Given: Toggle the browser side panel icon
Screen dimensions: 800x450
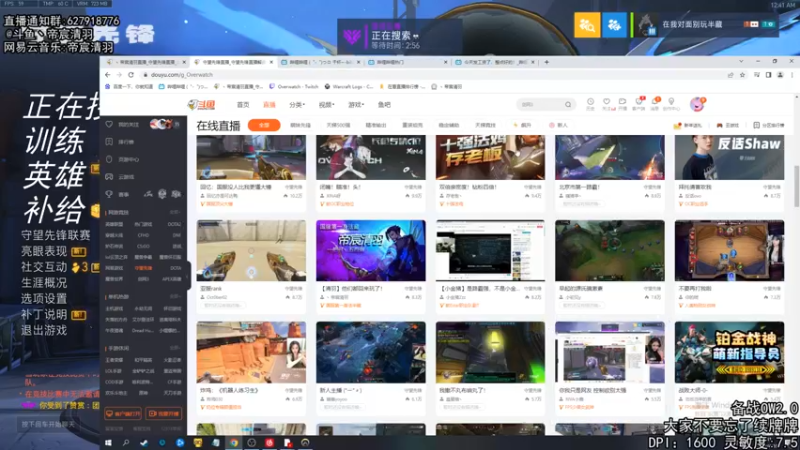Looking at the screenshot, I should pos(768,75).
